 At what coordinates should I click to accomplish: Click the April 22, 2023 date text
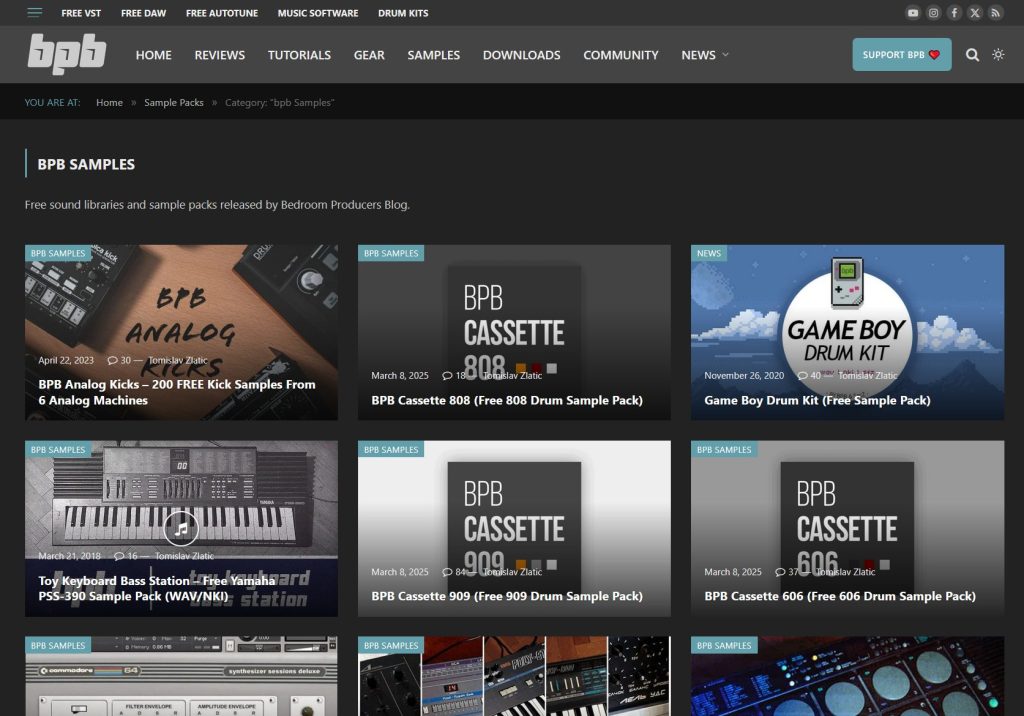click(x=66, y=360)
